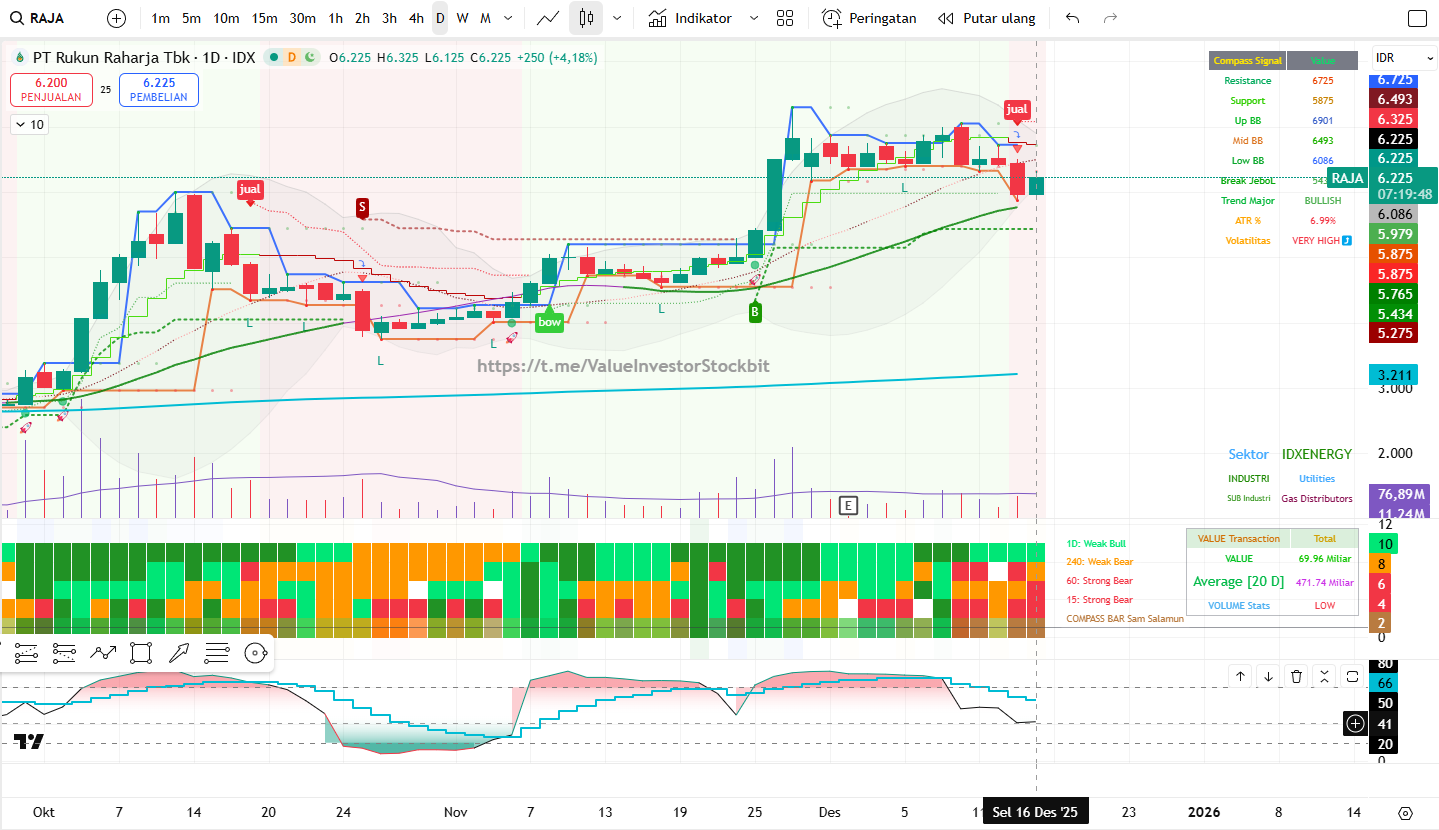This screenshot has height=830, width=1439.
Task: Switch to 10m timeframe
Action: click(x=226, y=18)
